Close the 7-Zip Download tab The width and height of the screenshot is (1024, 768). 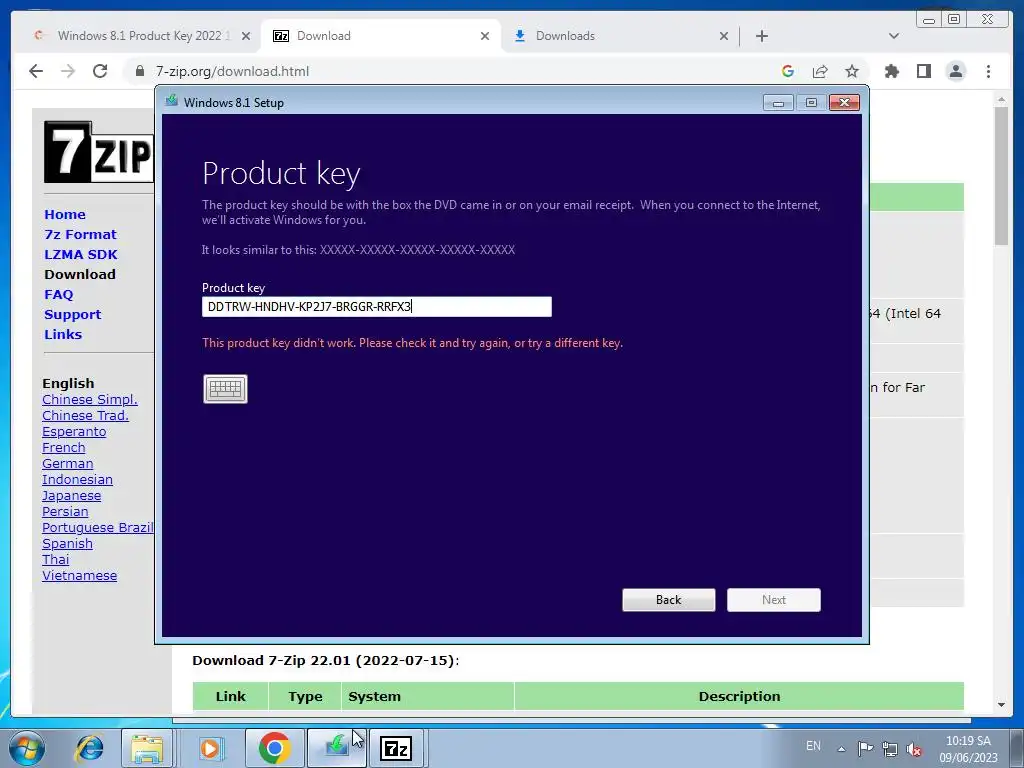click(485, 36)
